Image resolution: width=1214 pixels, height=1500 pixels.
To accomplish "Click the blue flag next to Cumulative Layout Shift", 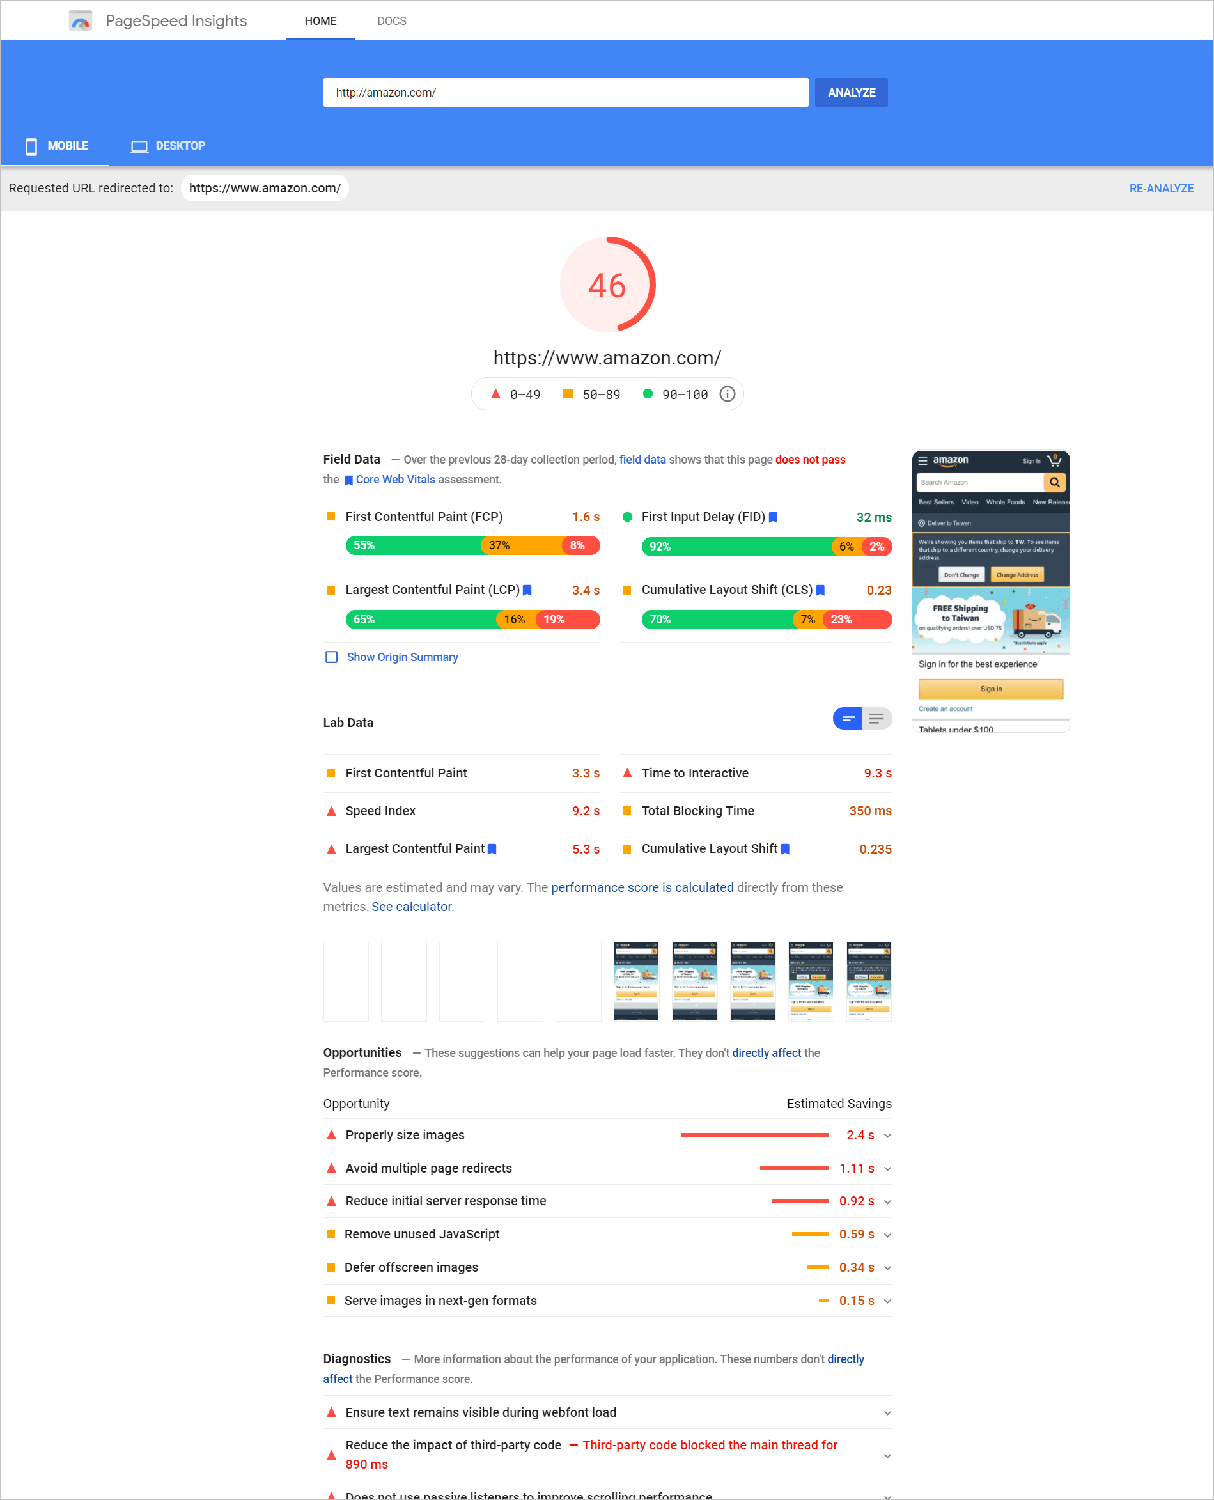I will click(x=820, y=590).
